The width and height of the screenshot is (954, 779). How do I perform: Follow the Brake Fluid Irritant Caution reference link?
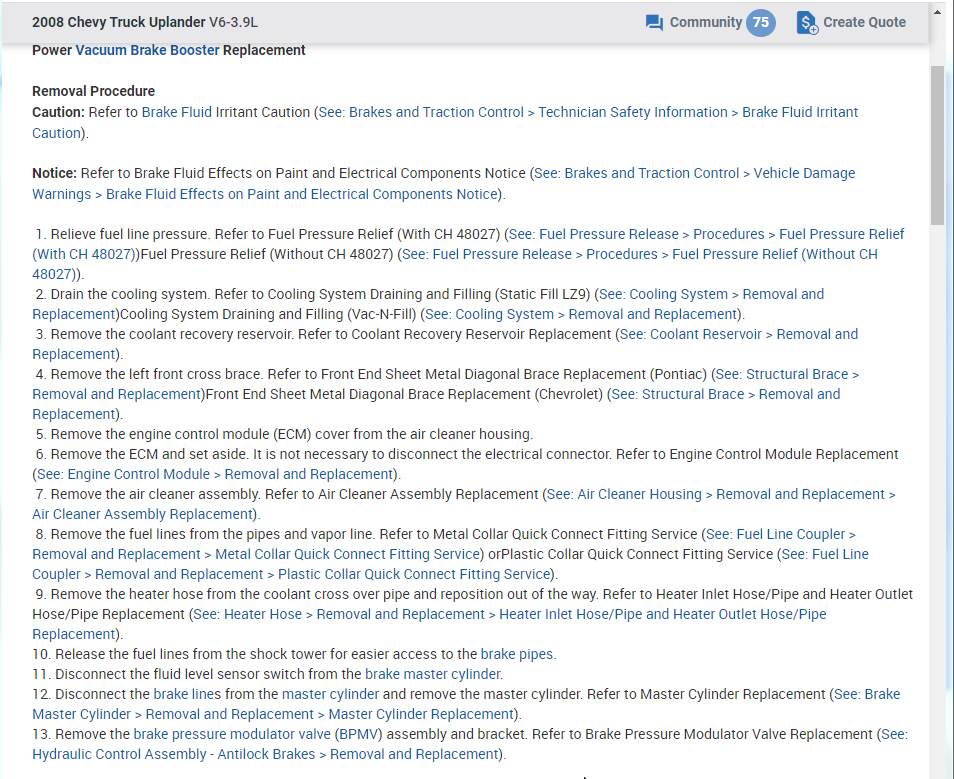[x=445, y=122]
